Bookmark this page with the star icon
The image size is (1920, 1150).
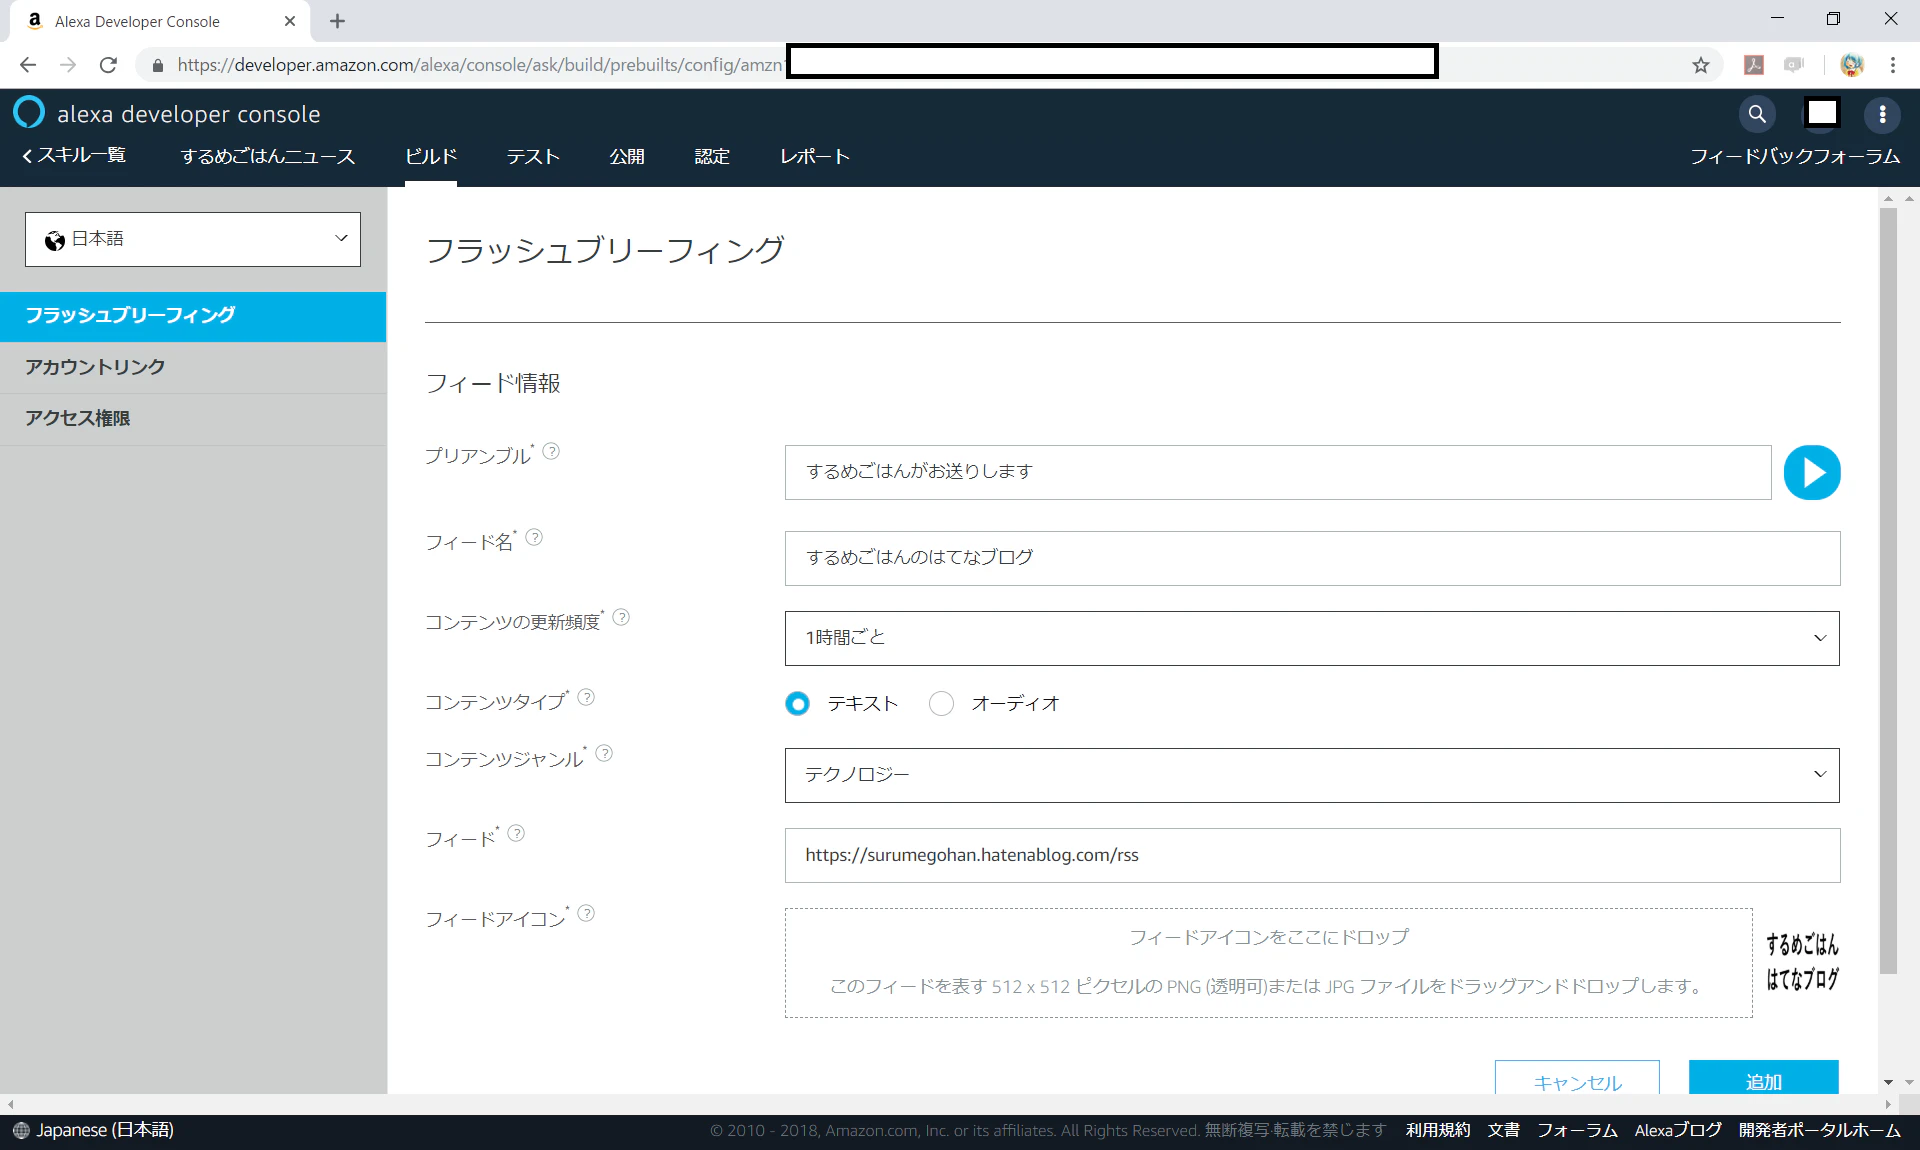[1701, 65]
